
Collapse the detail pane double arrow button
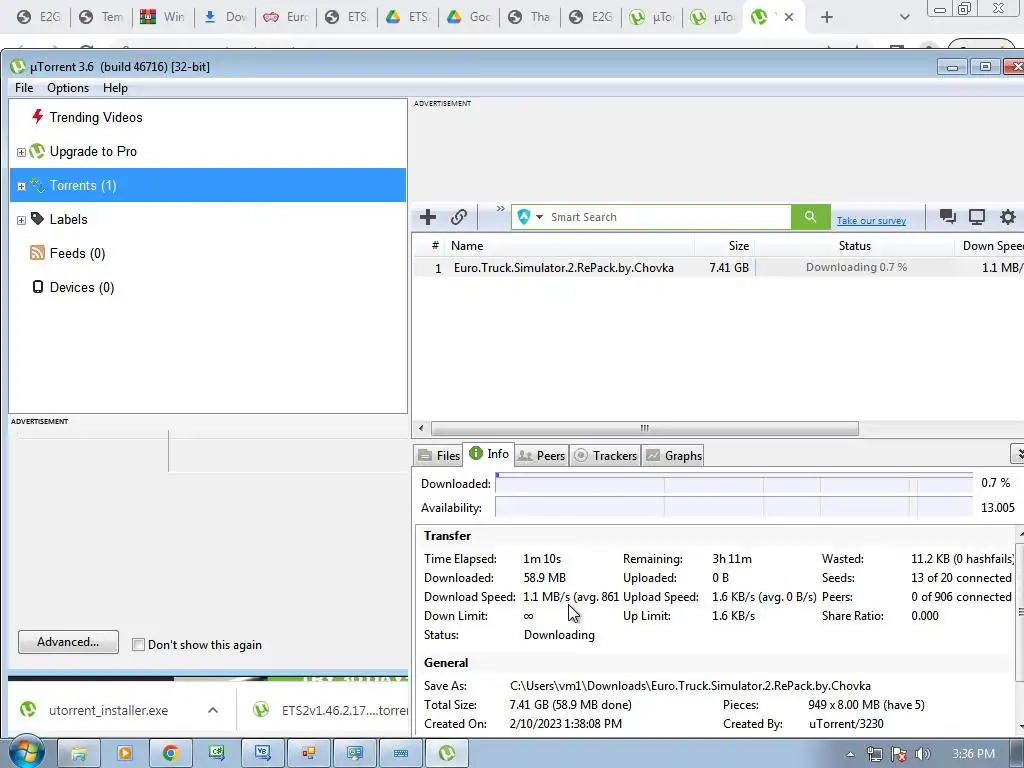(x=1017, y=453)
